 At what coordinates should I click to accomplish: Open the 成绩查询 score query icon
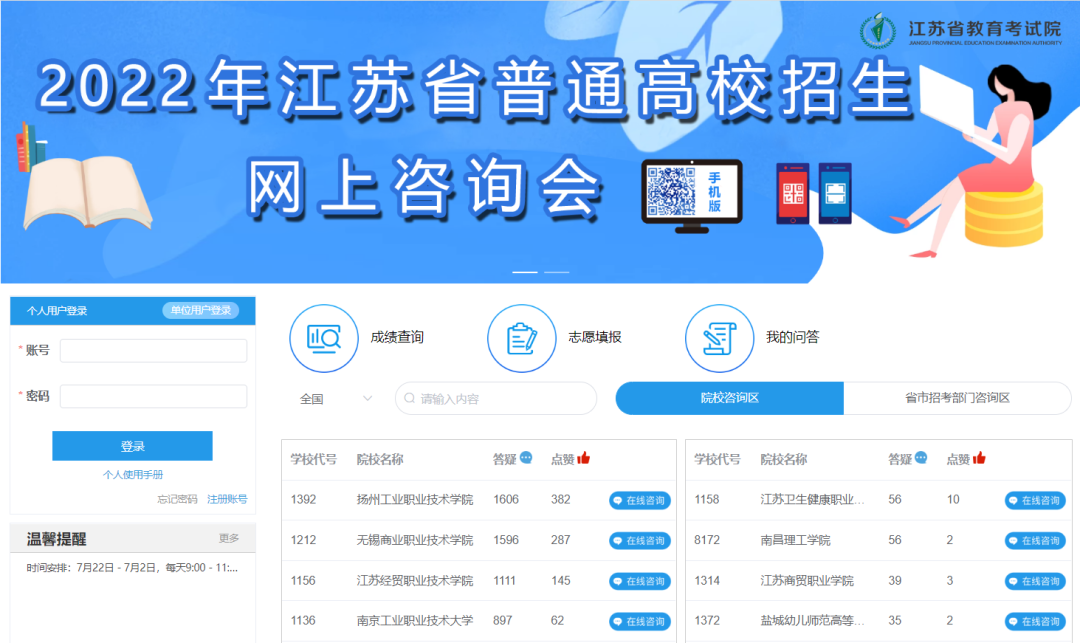[323, 338]
